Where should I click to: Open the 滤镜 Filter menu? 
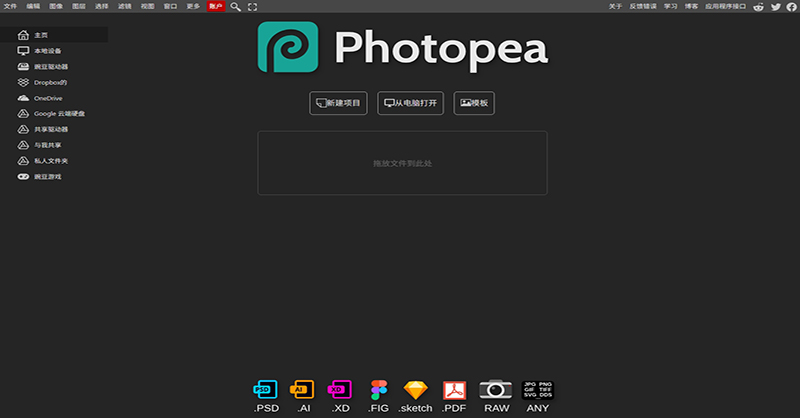click(x=125, y=7)
